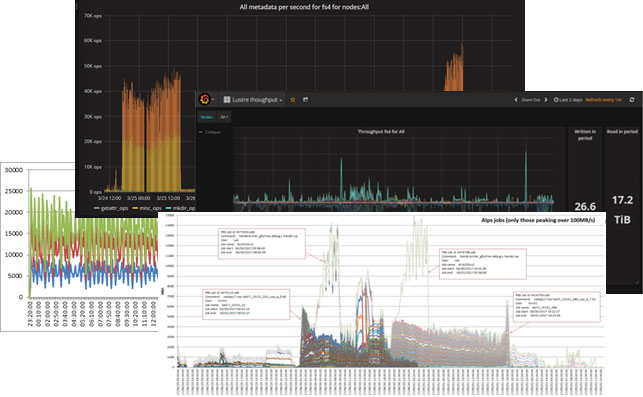Toggle the mkdir_ops legend series
The width and height of the screenshot is (643, 397).
click(180, 208)
